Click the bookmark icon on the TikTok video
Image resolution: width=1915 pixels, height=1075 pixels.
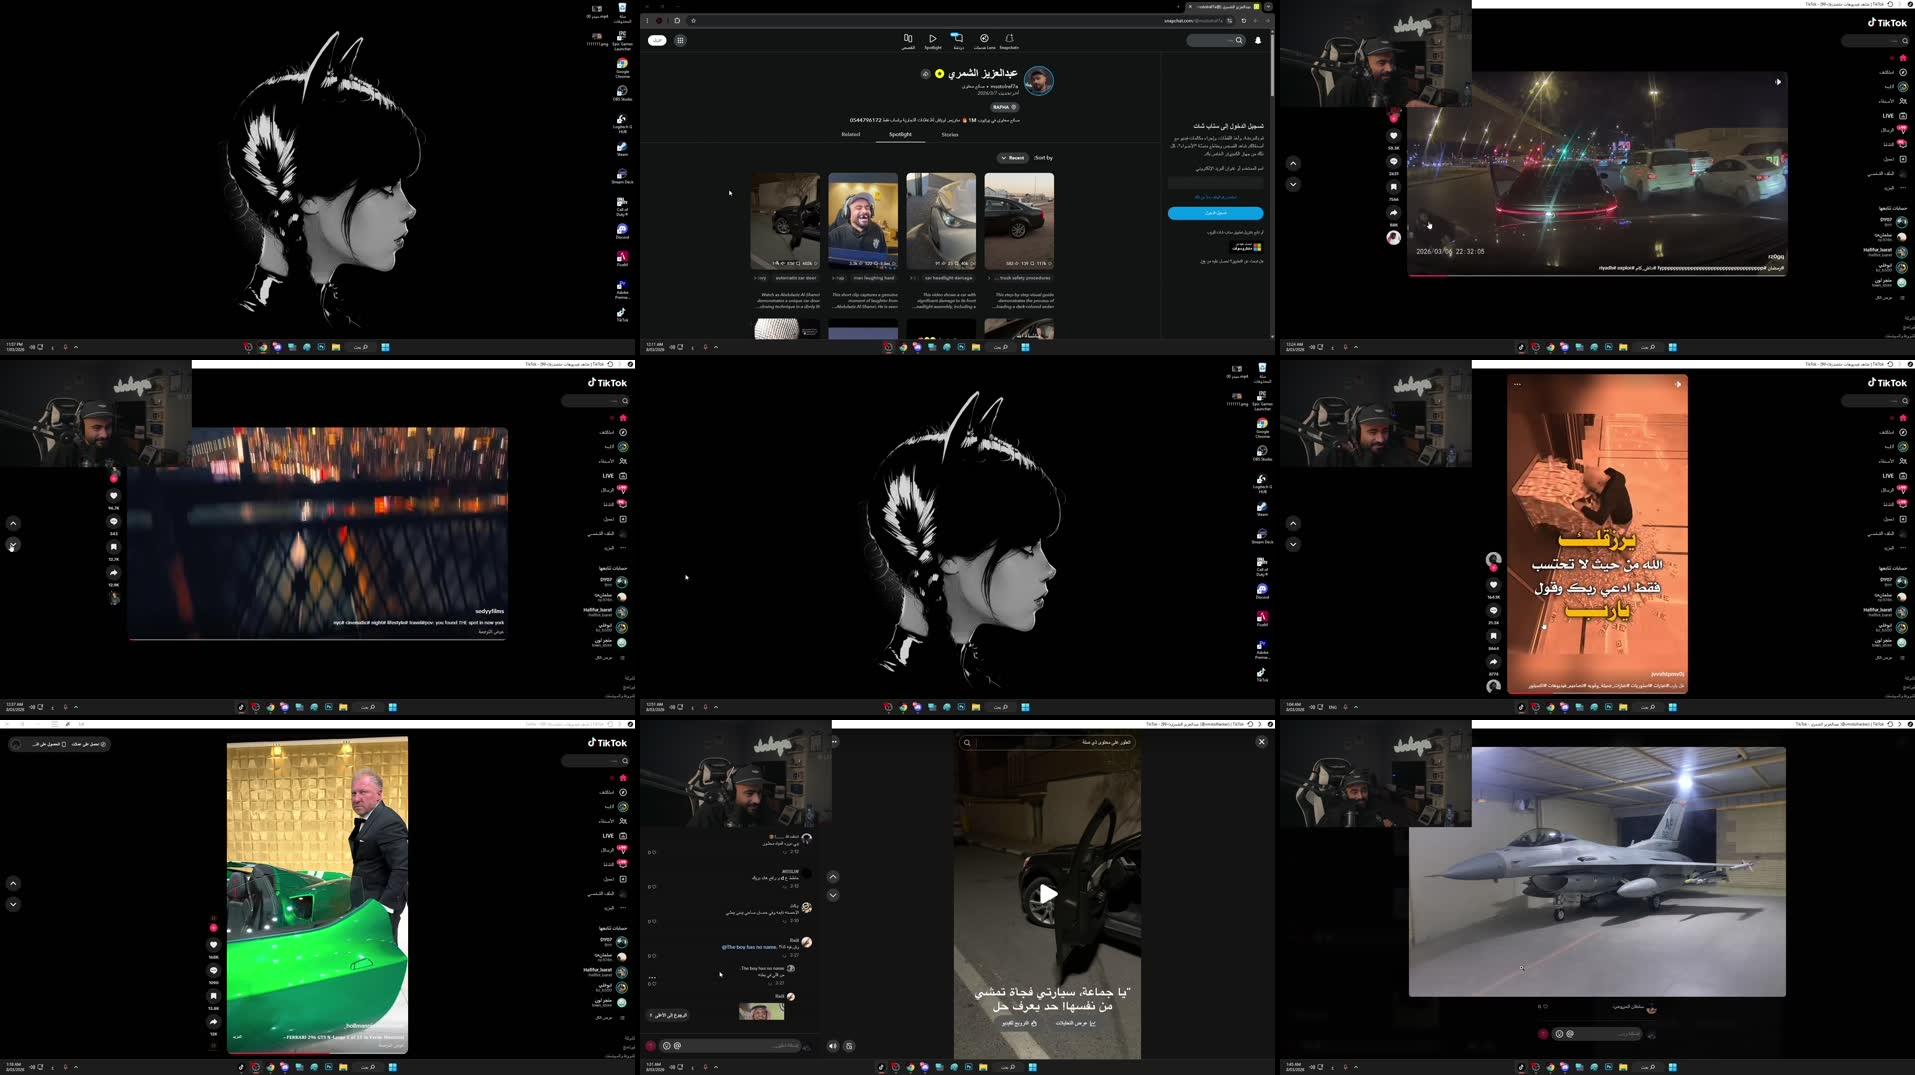click(x=1494, y=635)
